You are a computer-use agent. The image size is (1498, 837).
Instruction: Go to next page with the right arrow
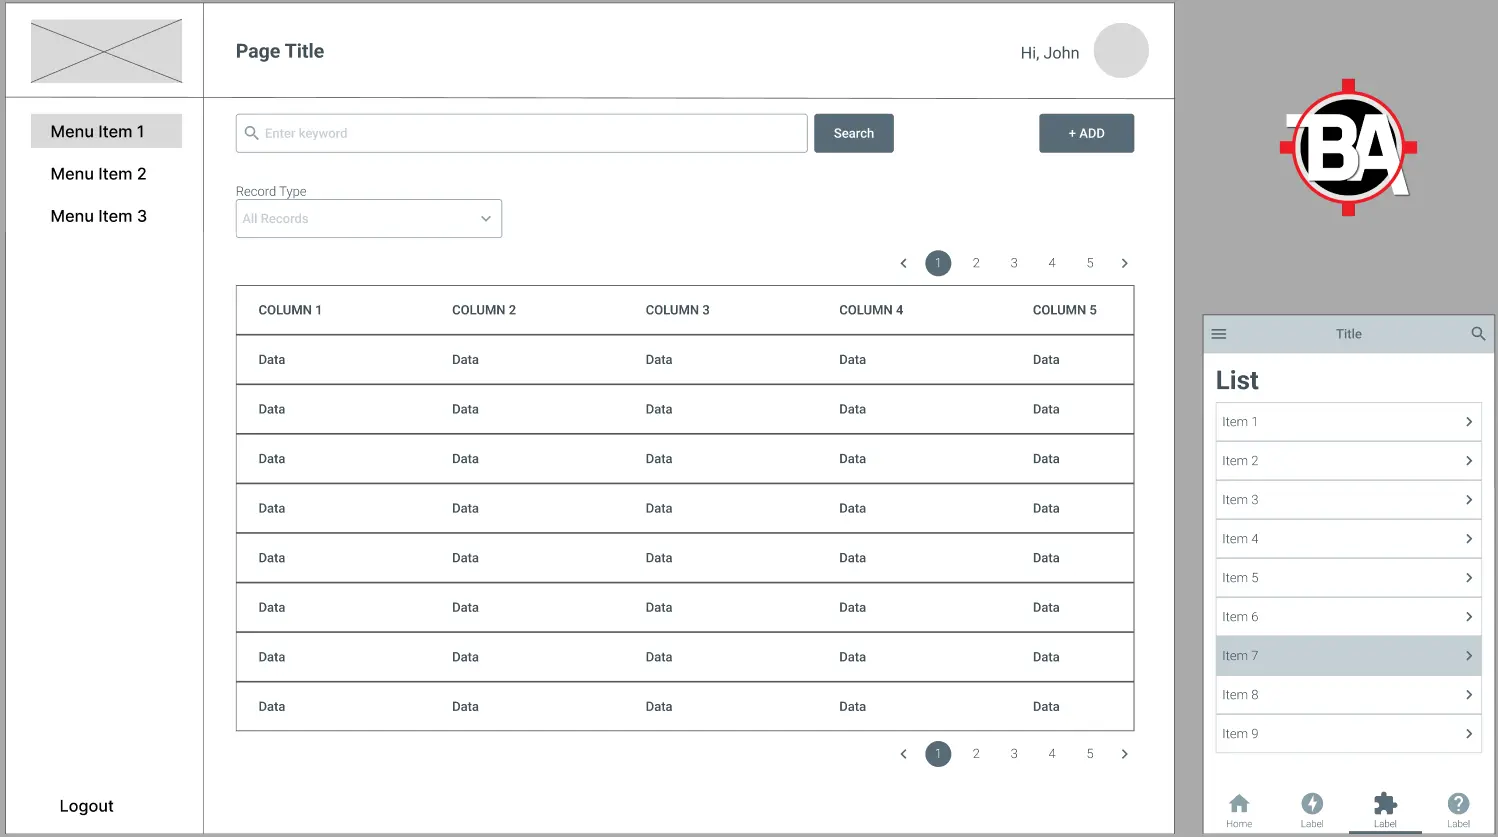pos(1124,263)
